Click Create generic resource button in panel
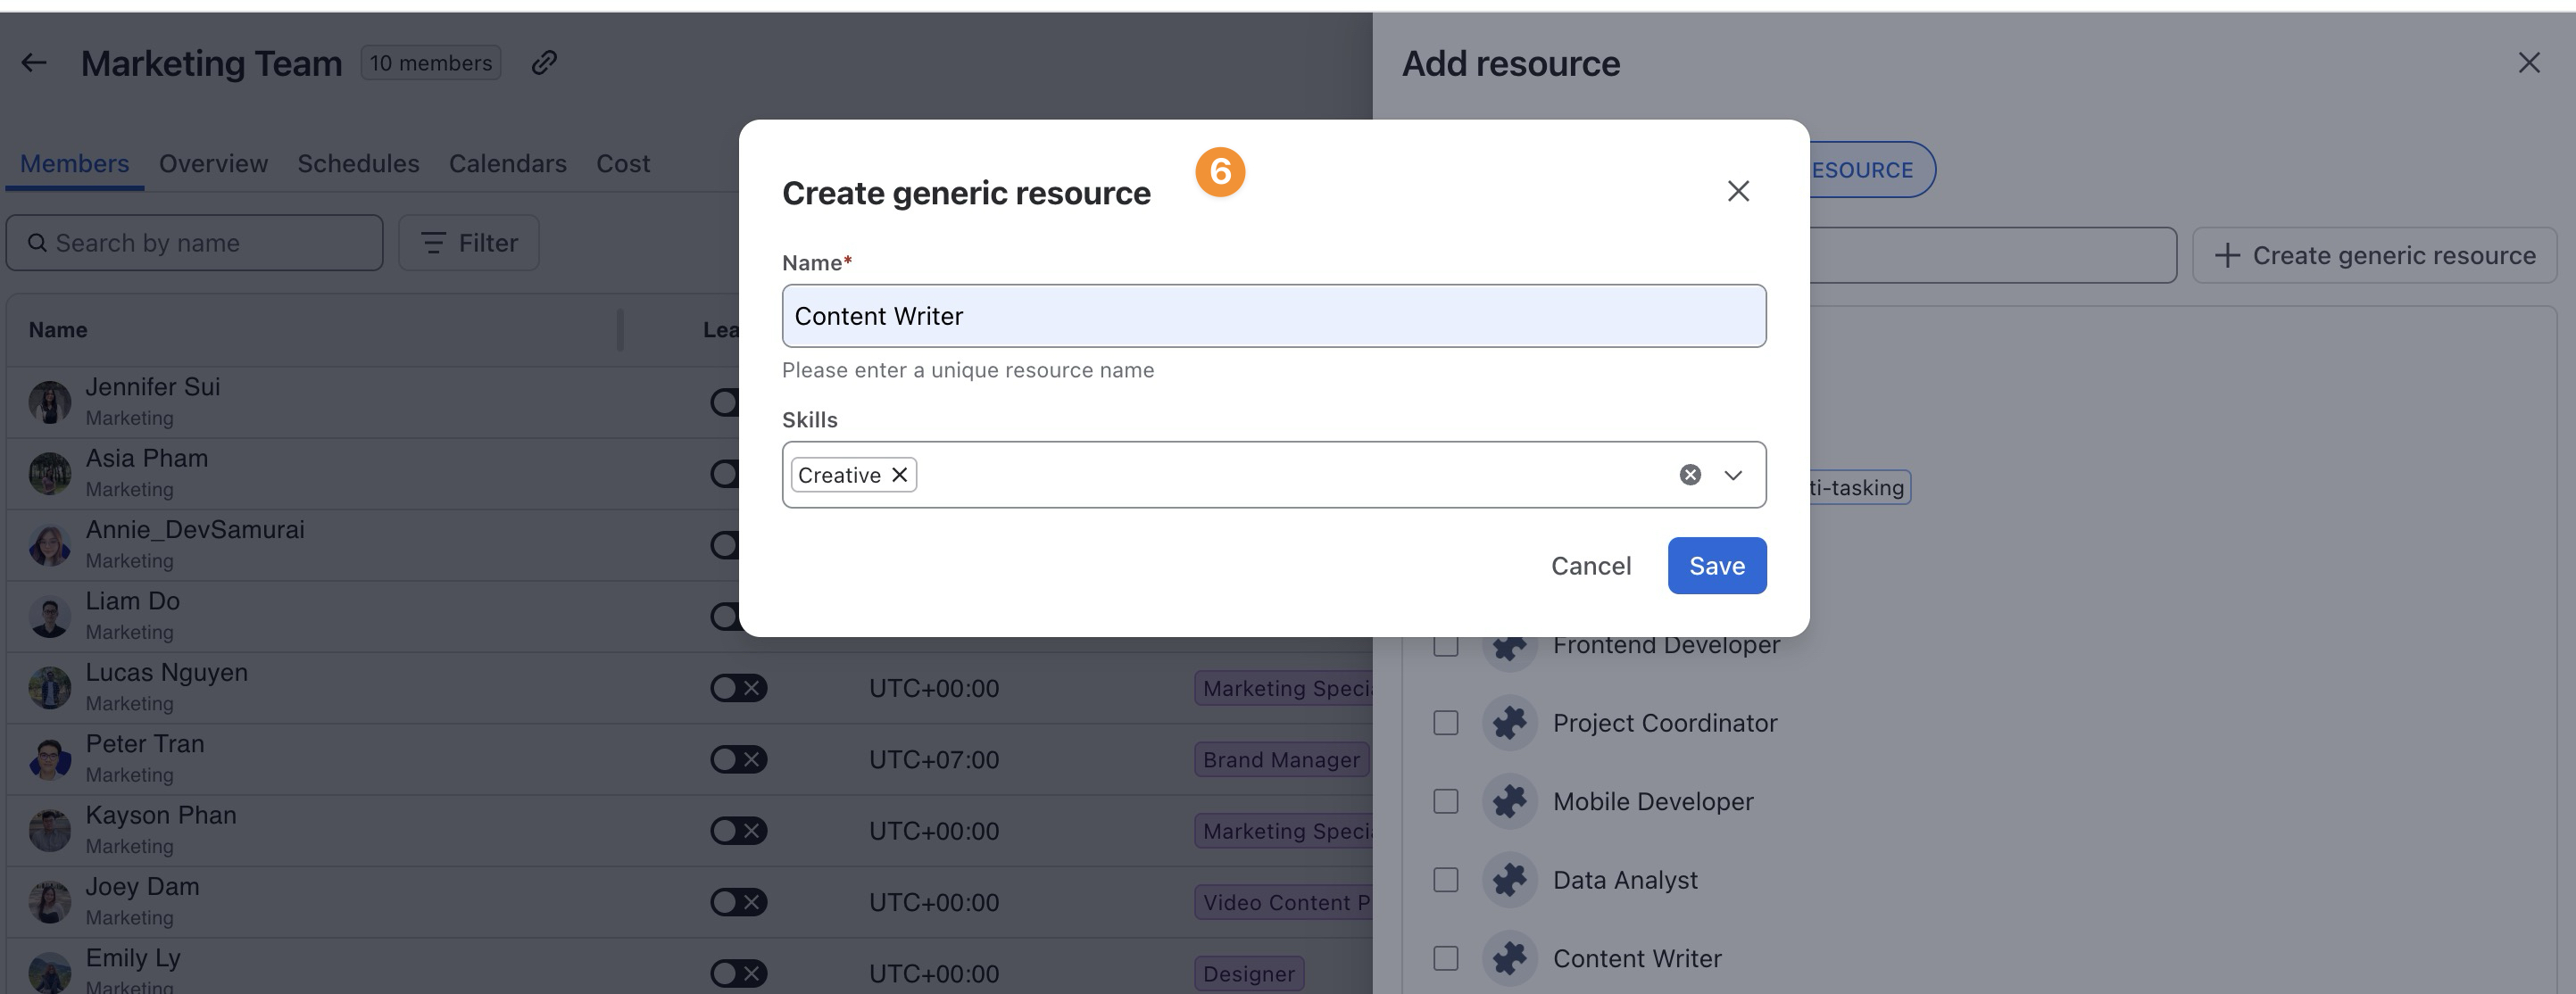 (x=2375, y=255)
